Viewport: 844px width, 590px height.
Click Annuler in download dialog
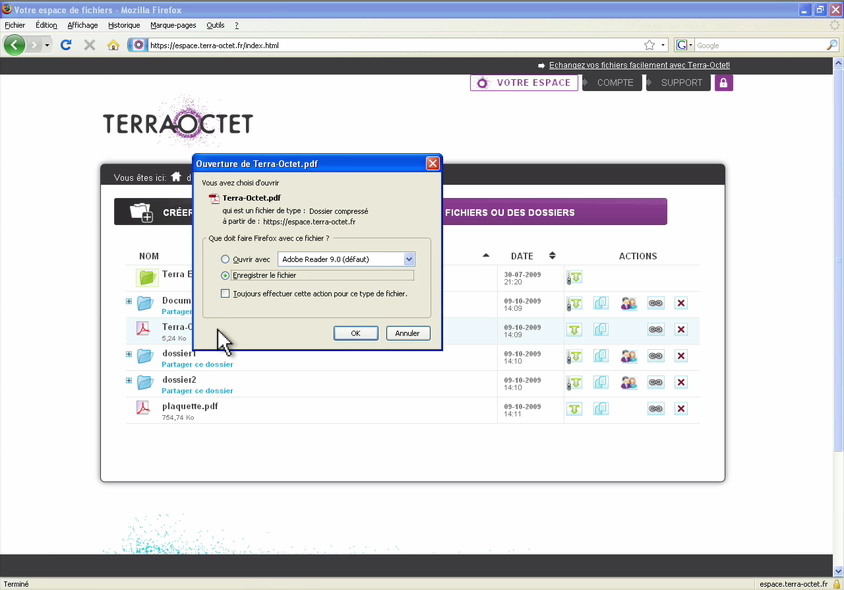point(407,333)
